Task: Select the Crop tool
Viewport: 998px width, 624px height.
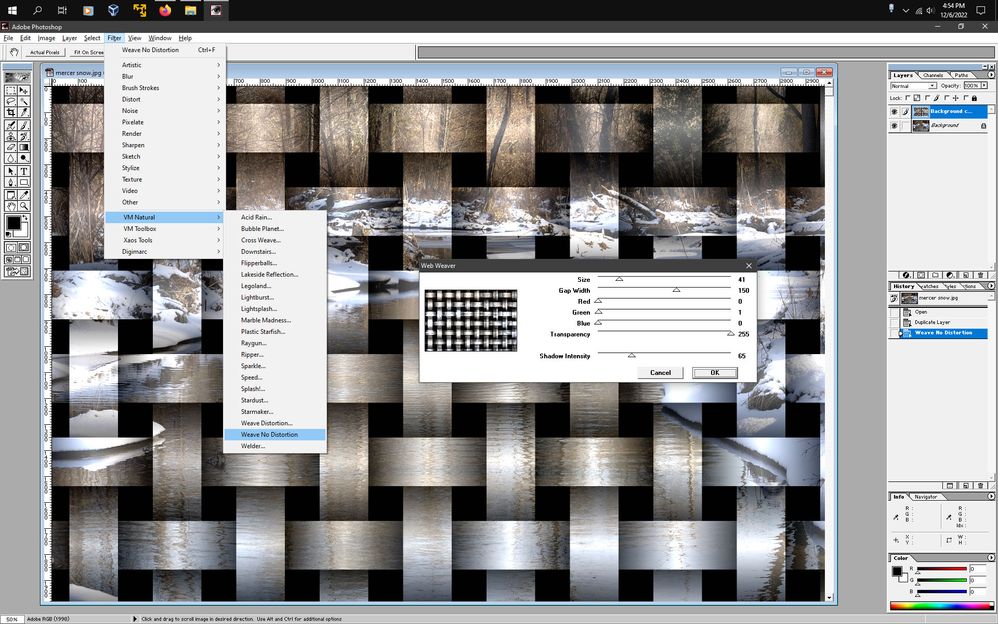Action: pos(11,113)
